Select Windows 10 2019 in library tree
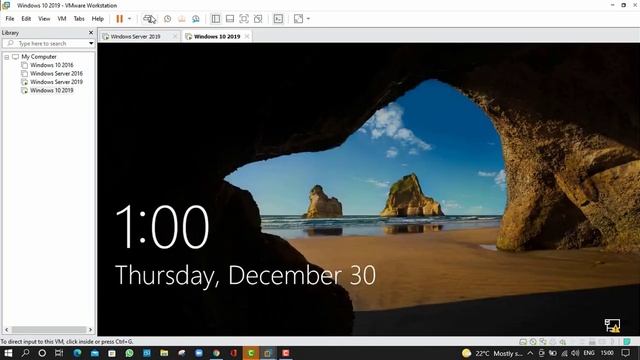640x360 pixels. tap(51, 90)
